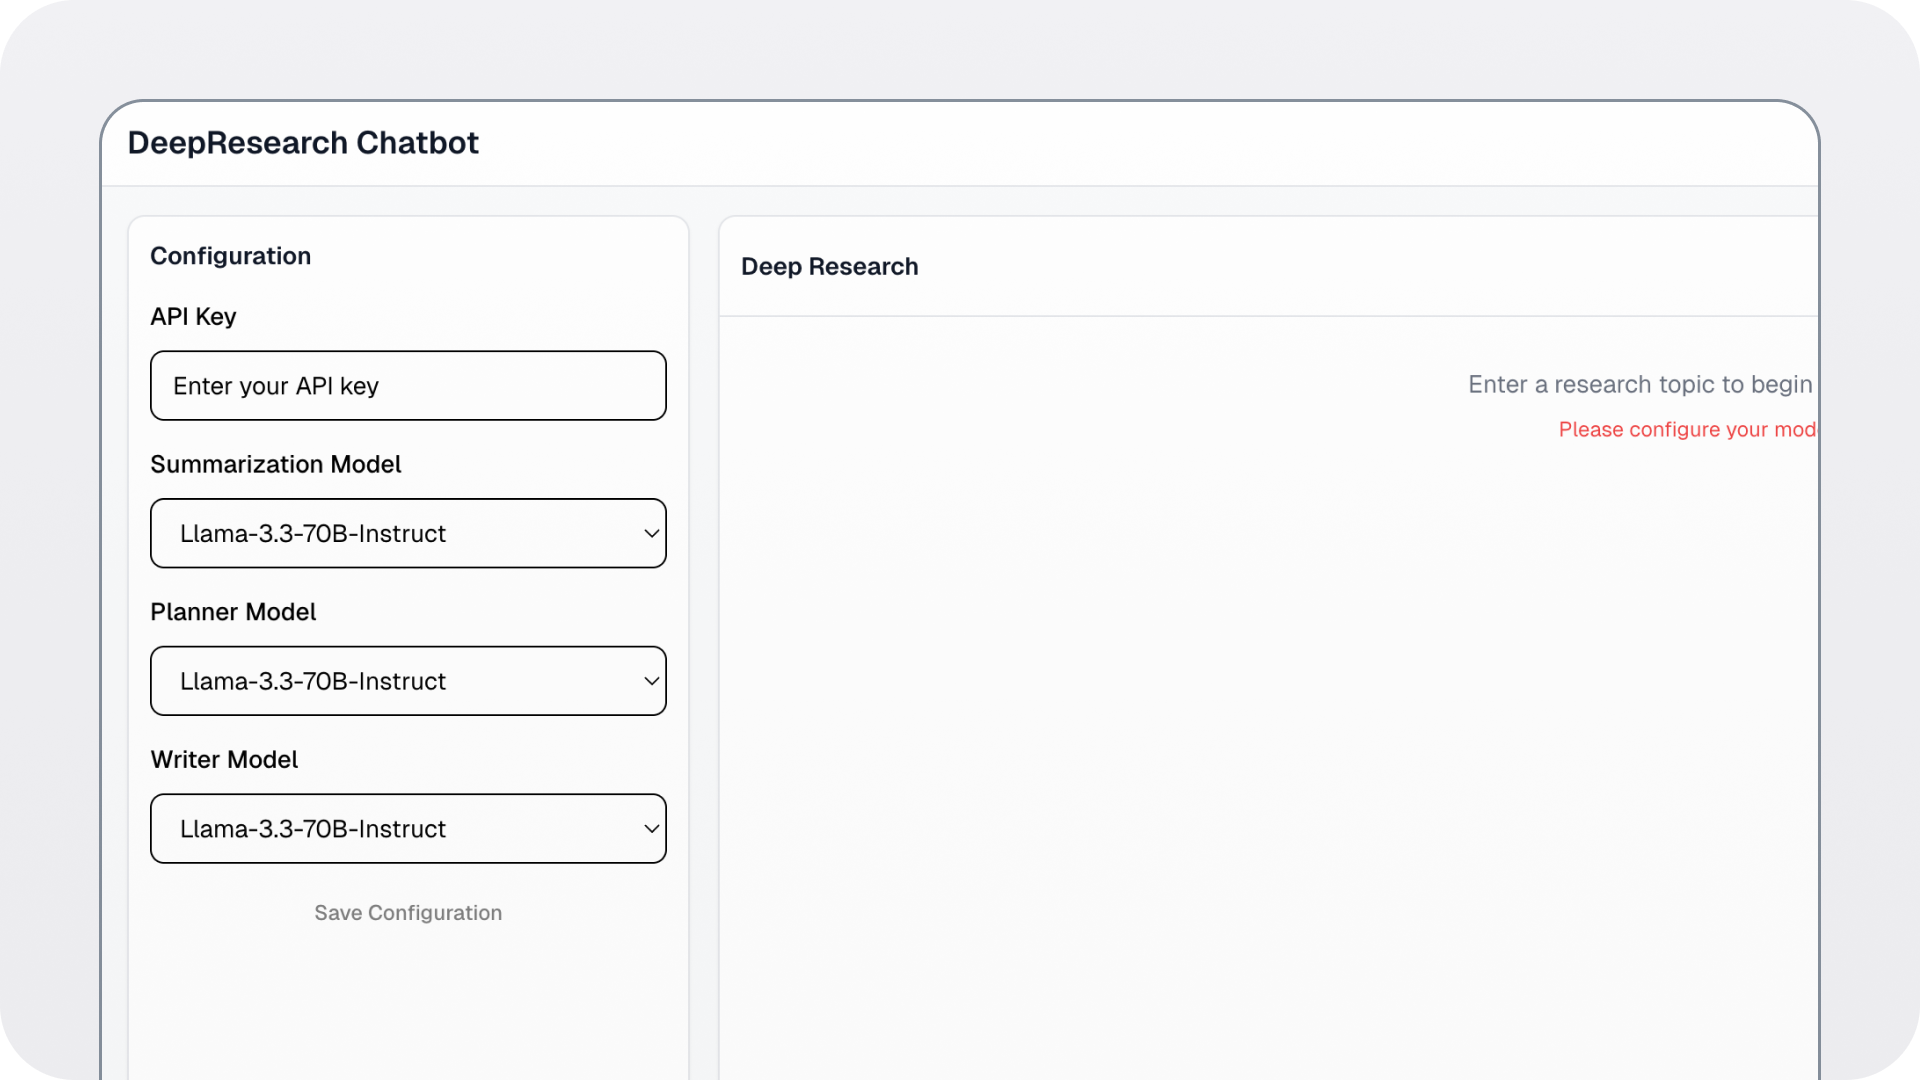Click the 'Enter a research topic' placeholder
1920x1080 pixels.
coord(1639,385)
